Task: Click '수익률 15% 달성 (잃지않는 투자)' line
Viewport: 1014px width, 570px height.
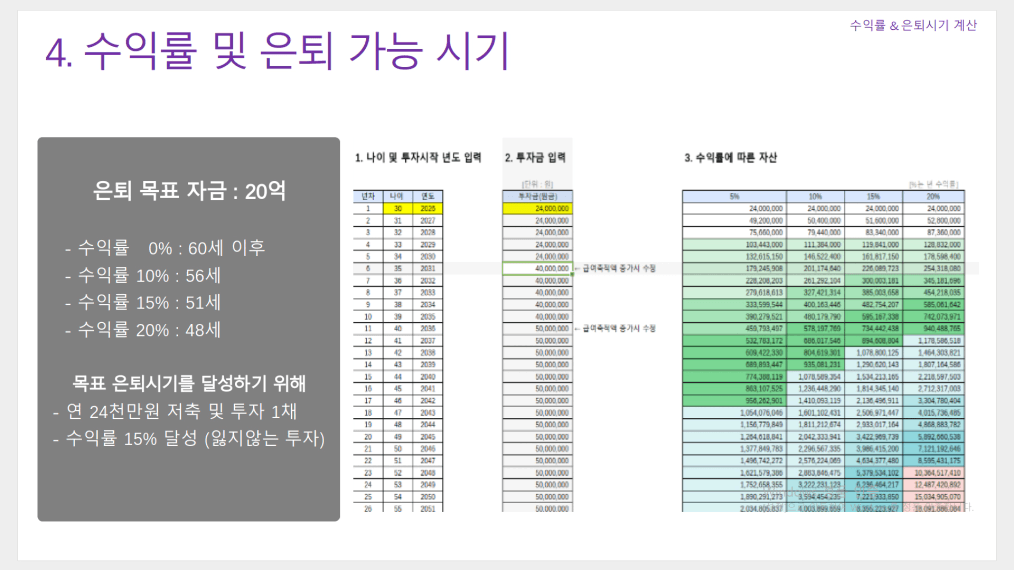Action: coord(189,439)
